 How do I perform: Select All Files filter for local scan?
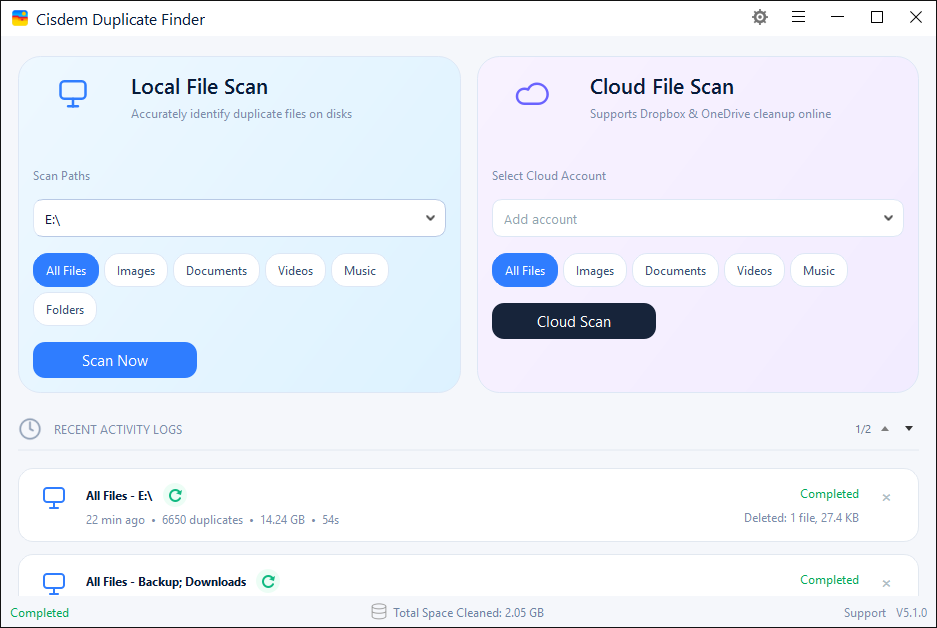tap(66, 270)
